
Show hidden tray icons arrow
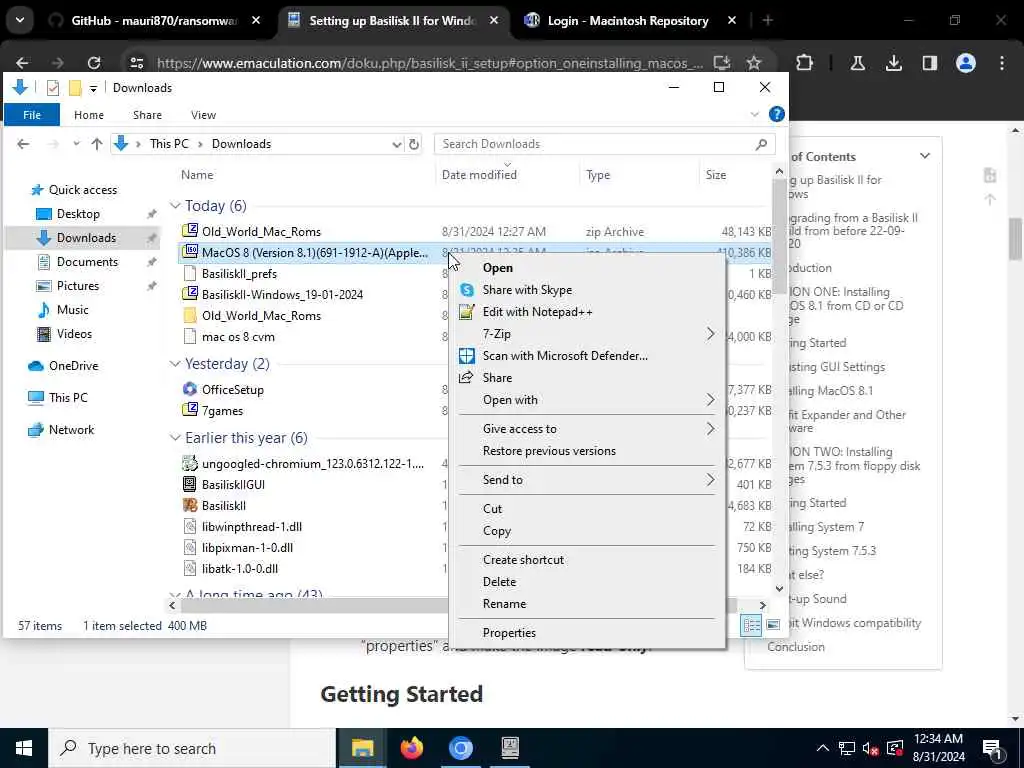[x=822, y=748]
